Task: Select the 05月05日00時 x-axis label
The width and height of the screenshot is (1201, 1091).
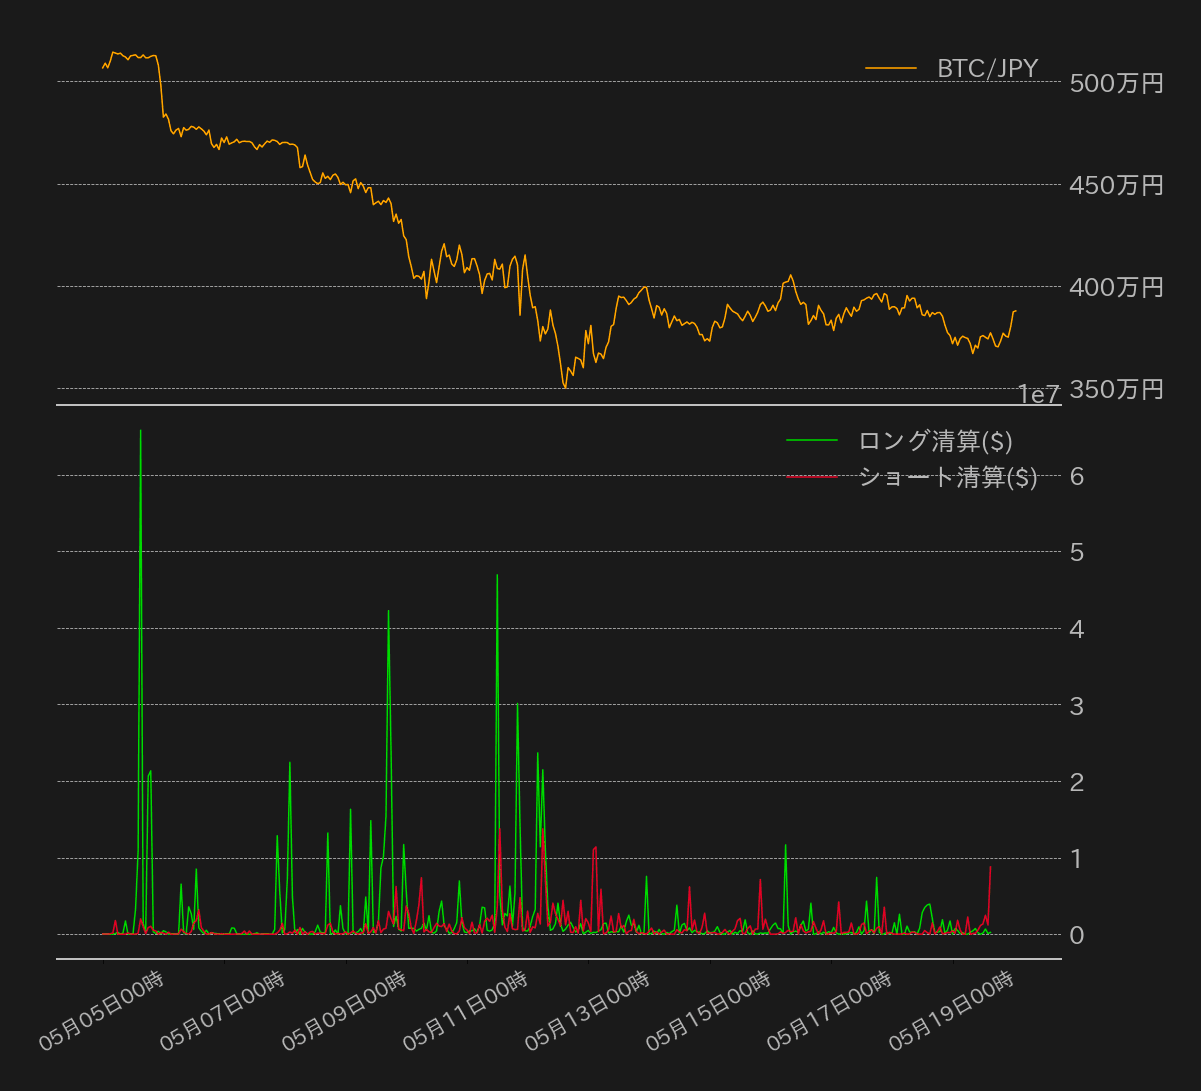Action: click(x=101, y=1011)
